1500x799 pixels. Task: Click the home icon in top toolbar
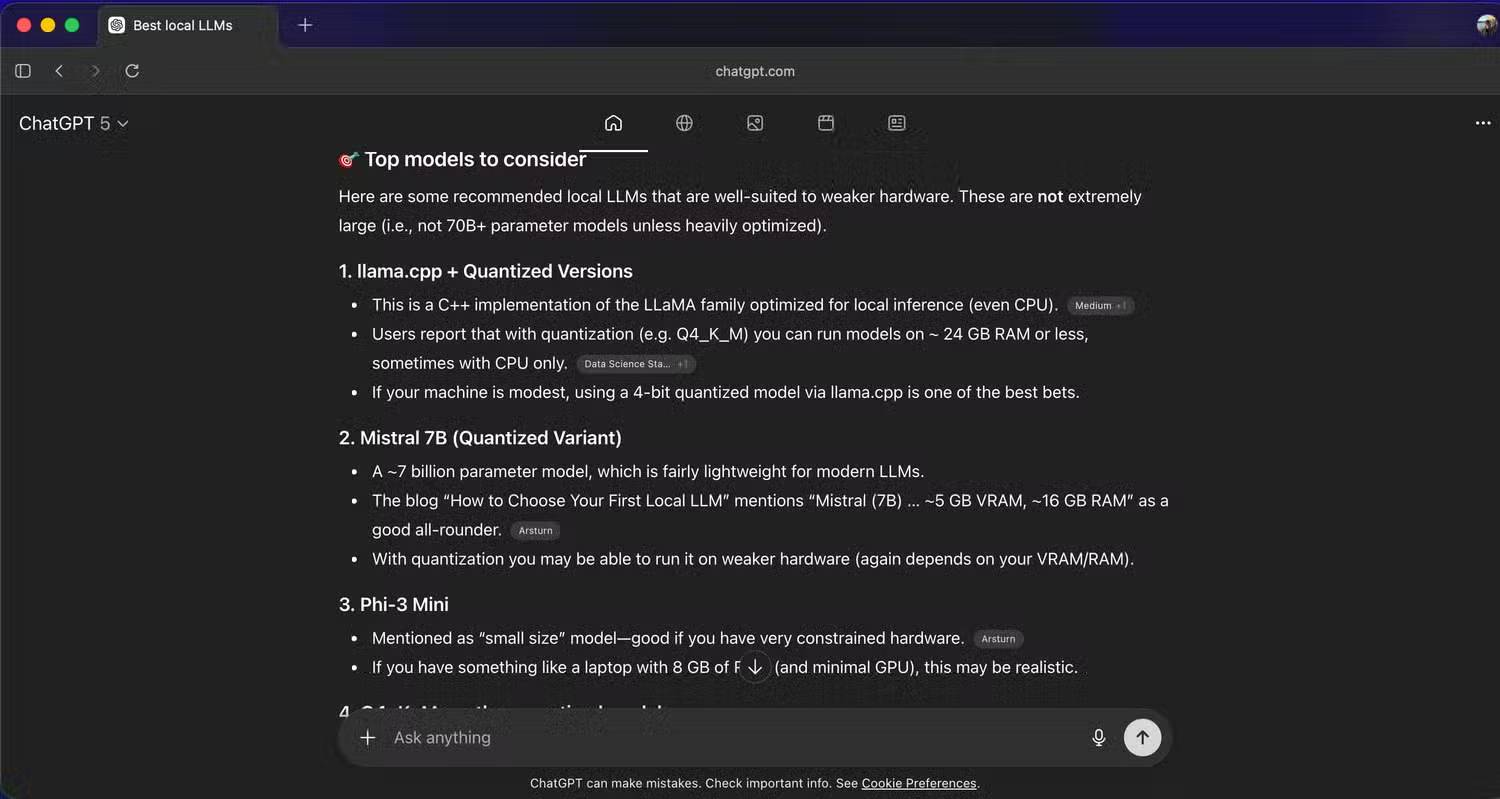coord(613,123)
